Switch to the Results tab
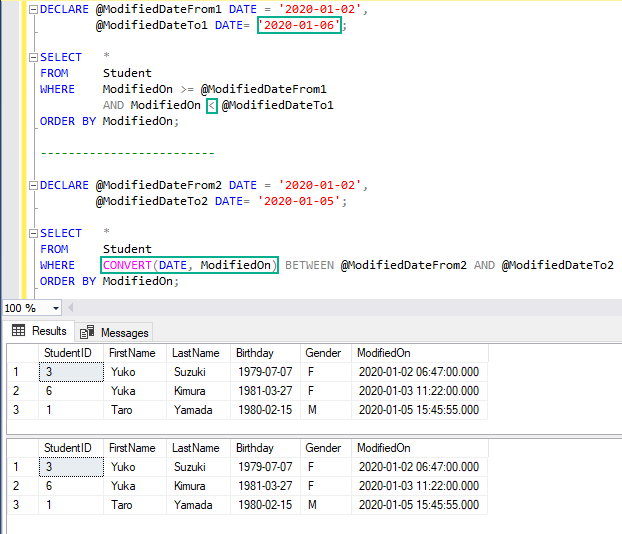Image resolution: width=622 pixels, height=534 pixels. 39,331
